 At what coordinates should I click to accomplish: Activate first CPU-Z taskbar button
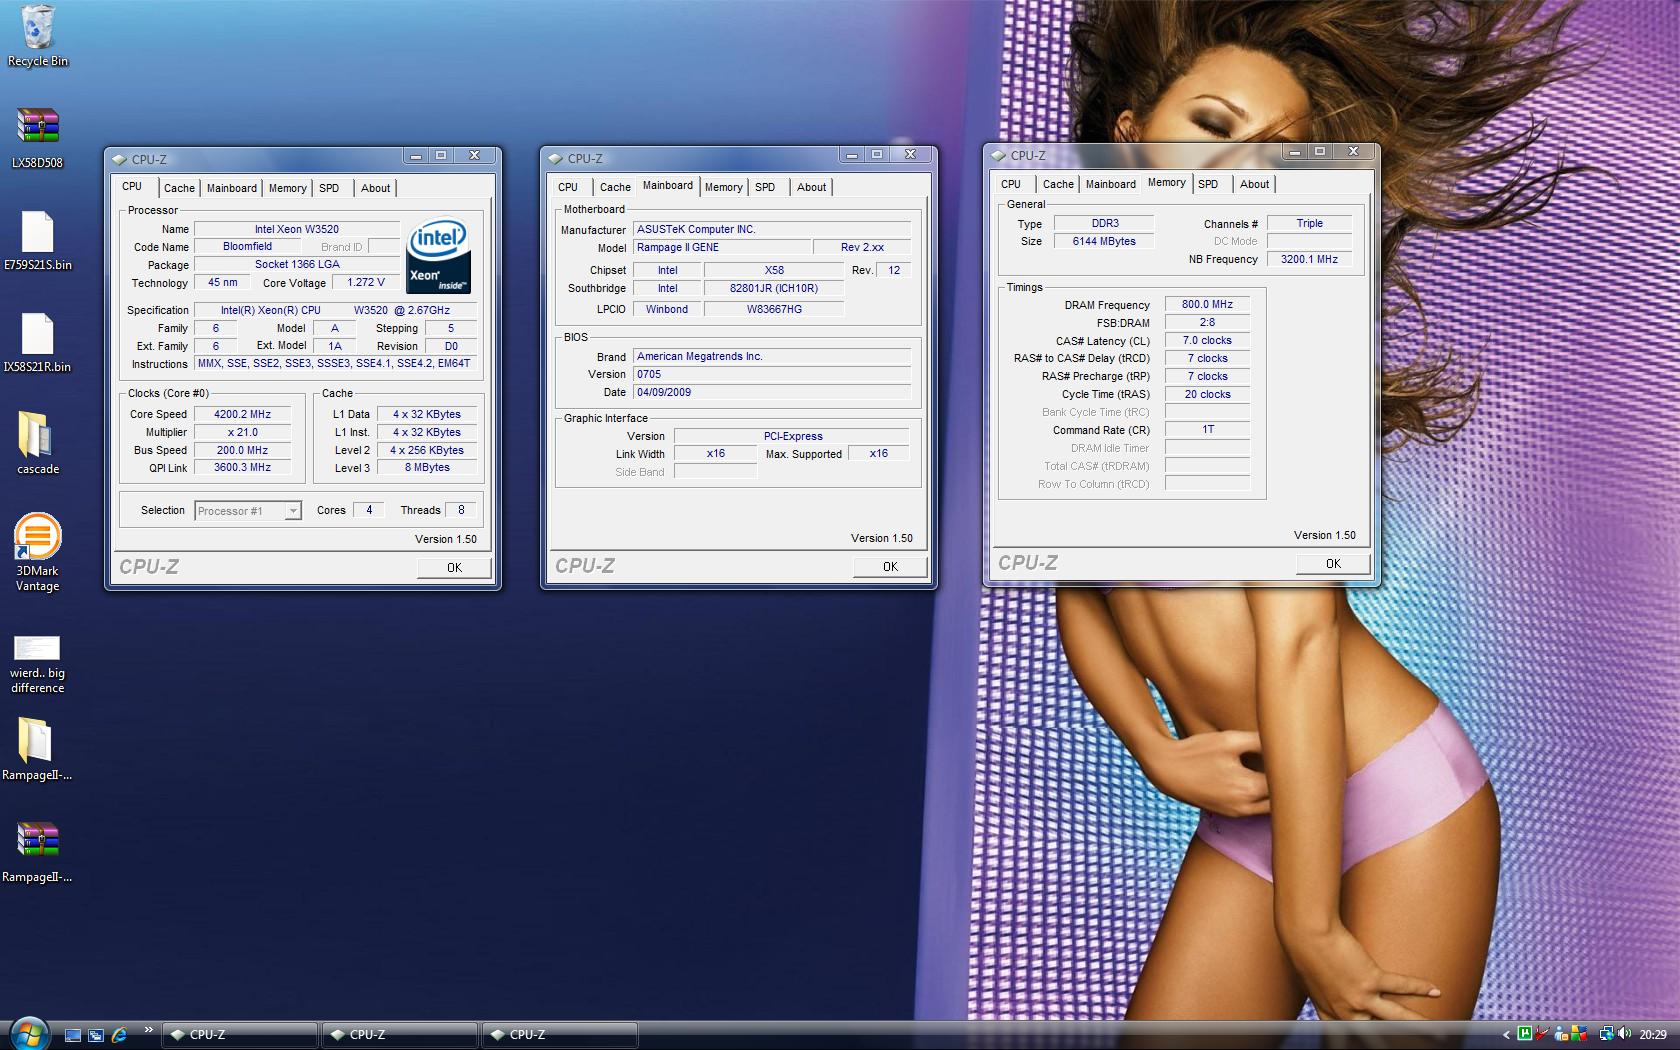pyautogui.click(x=240, y=1035)
